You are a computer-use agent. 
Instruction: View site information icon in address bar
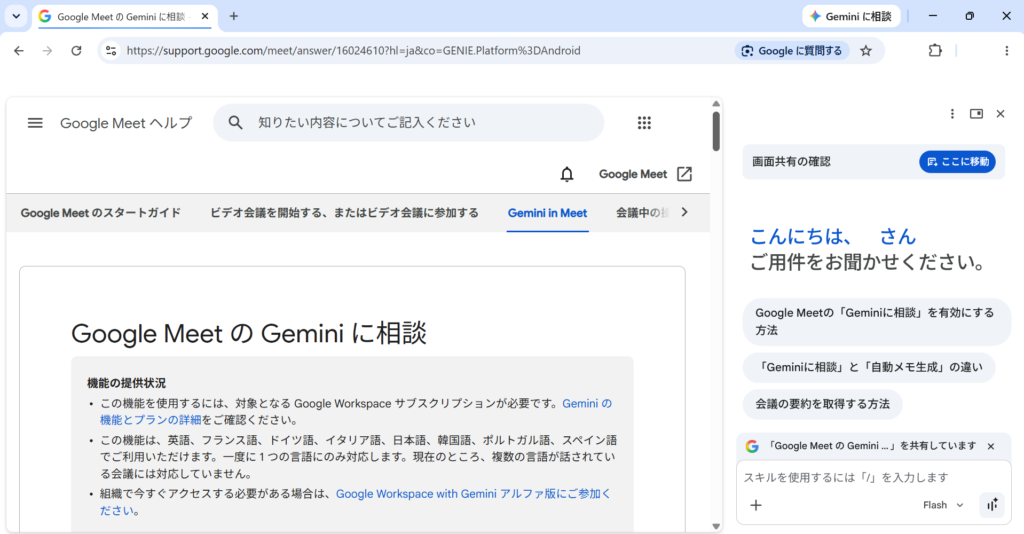pyautogui.click(x=111, y=50)
